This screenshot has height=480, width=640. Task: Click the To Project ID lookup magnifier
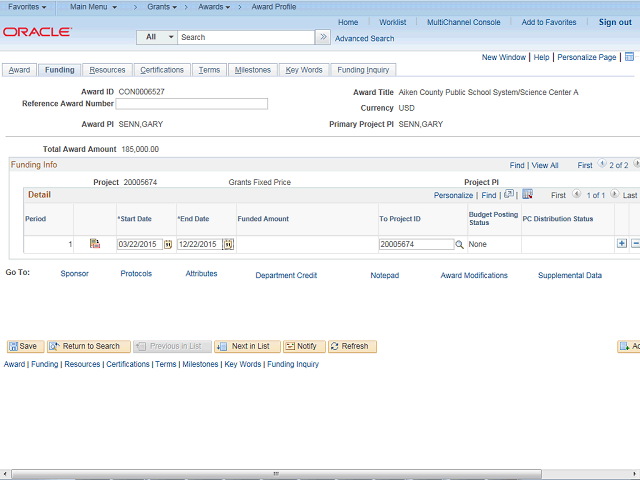coord(460,244)
